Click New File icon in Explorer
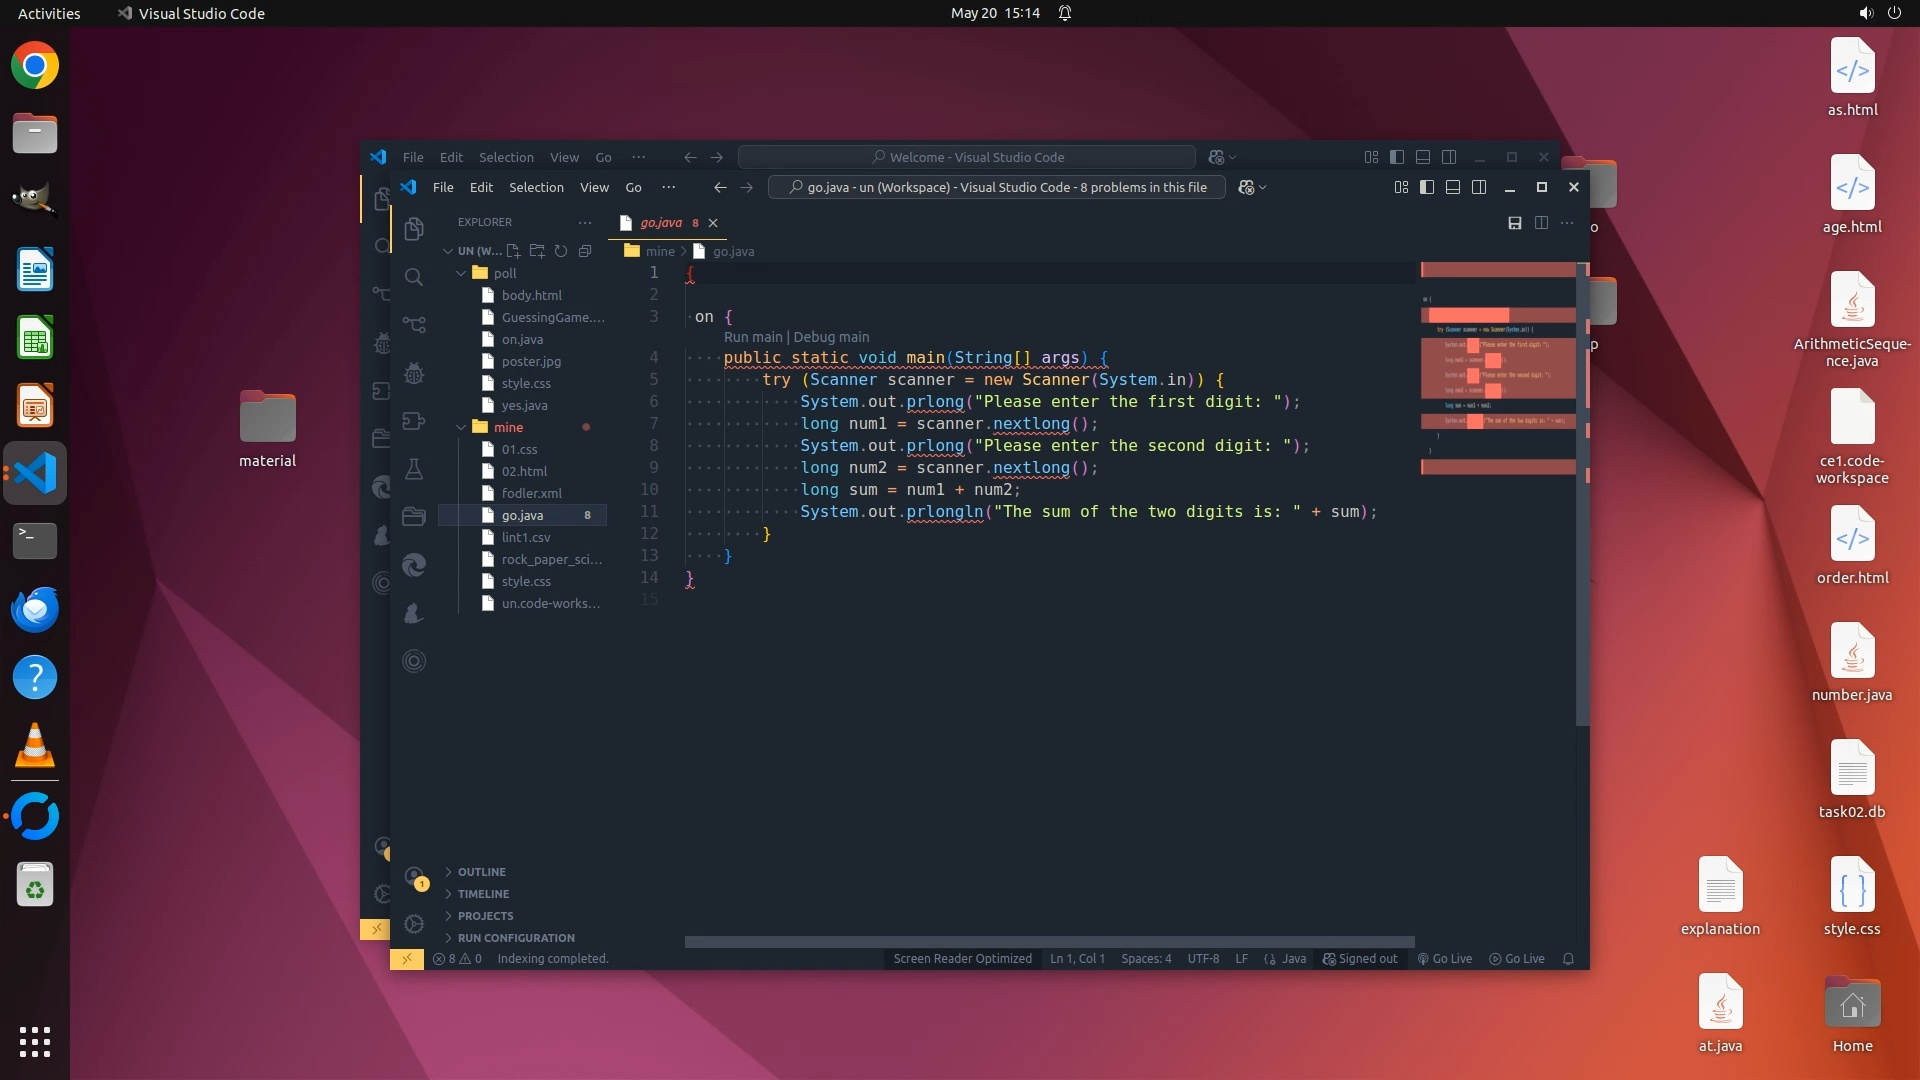Screen dimensions: 1920x1080 [x=513, y=251]
